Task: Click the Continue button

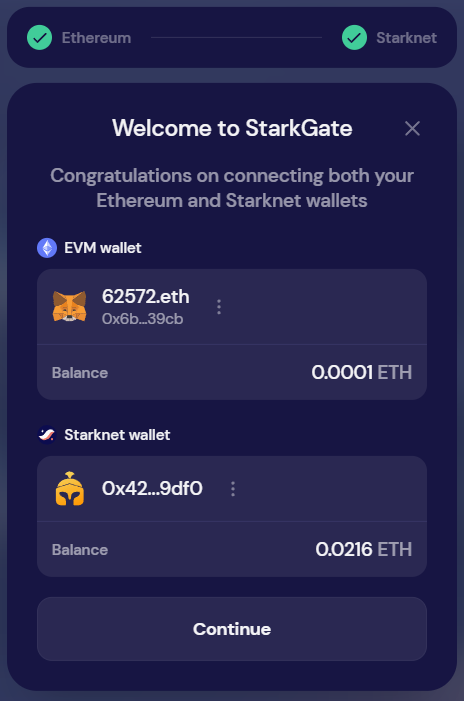Action: point(232,629)
